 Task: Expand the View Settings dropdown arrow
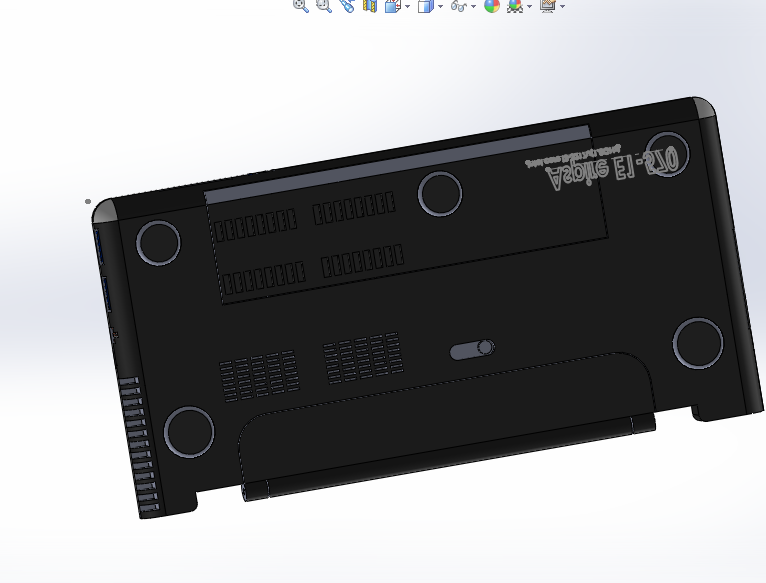[563, 6]
